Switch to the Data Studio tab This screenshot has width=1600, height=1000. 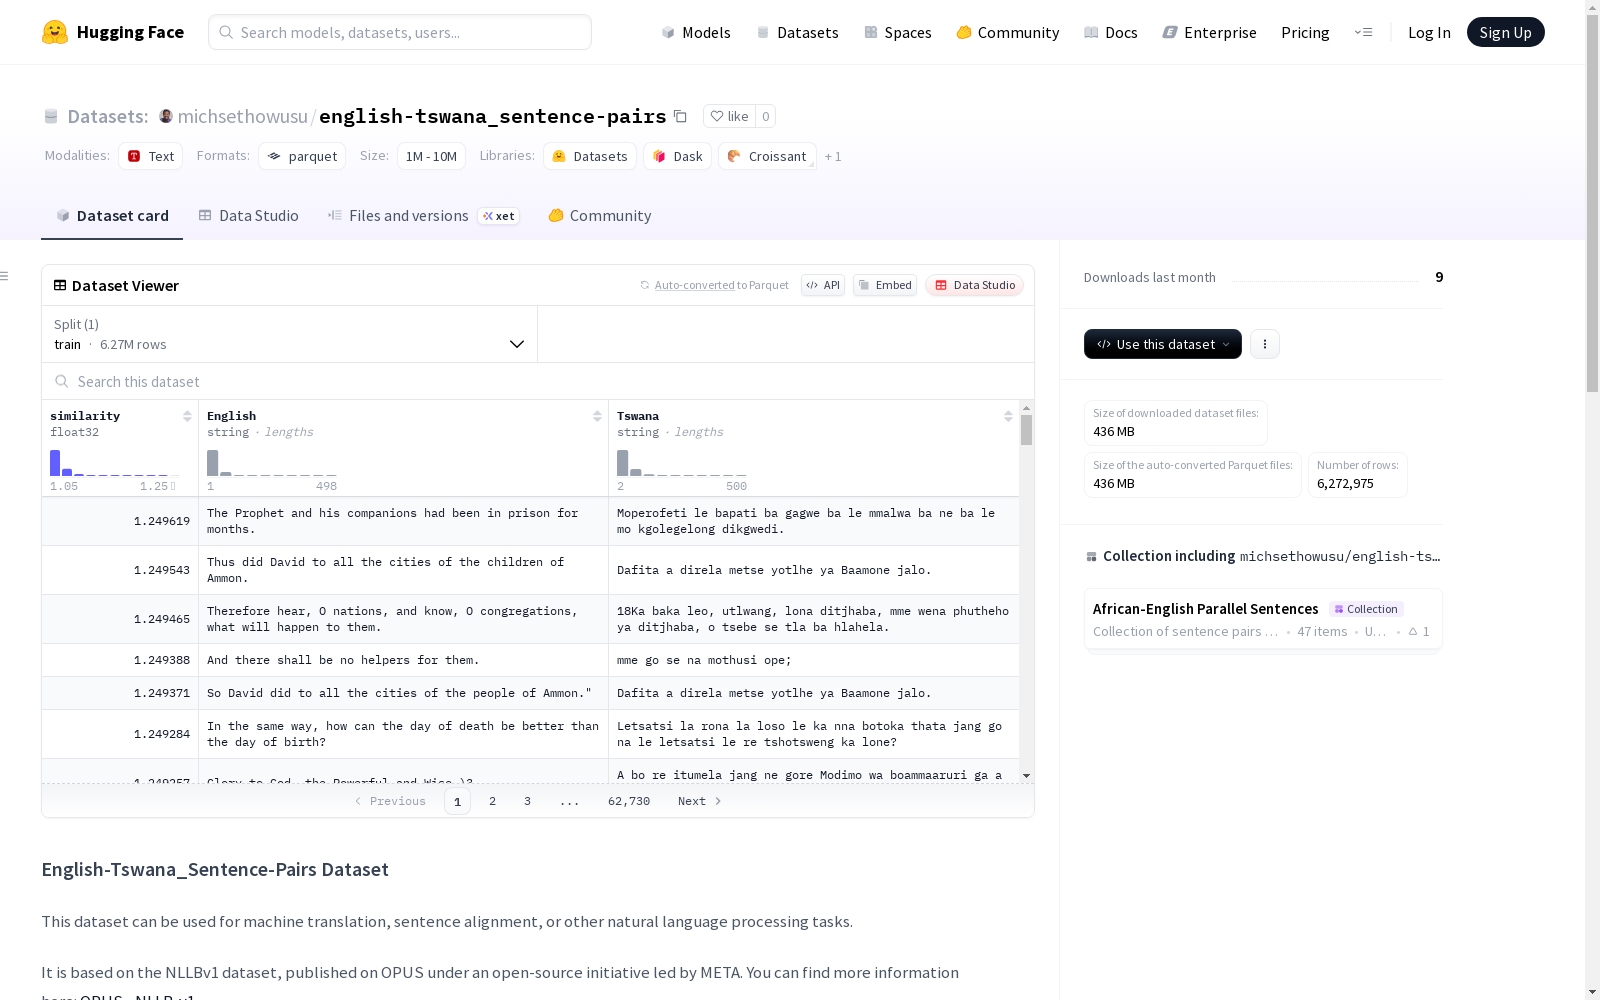248,216
